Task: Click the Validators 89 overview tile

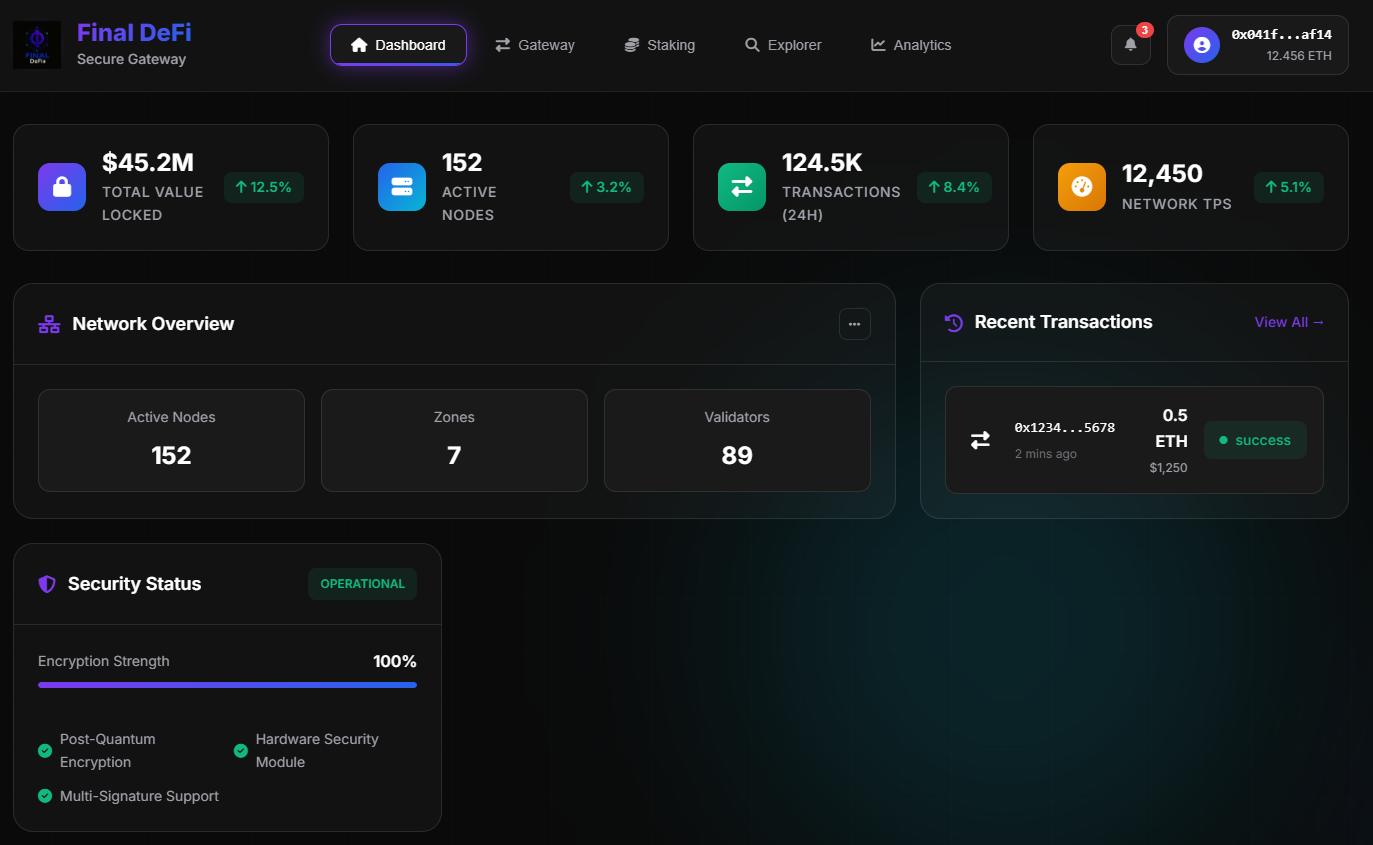Action: click(x=737, y=440)
